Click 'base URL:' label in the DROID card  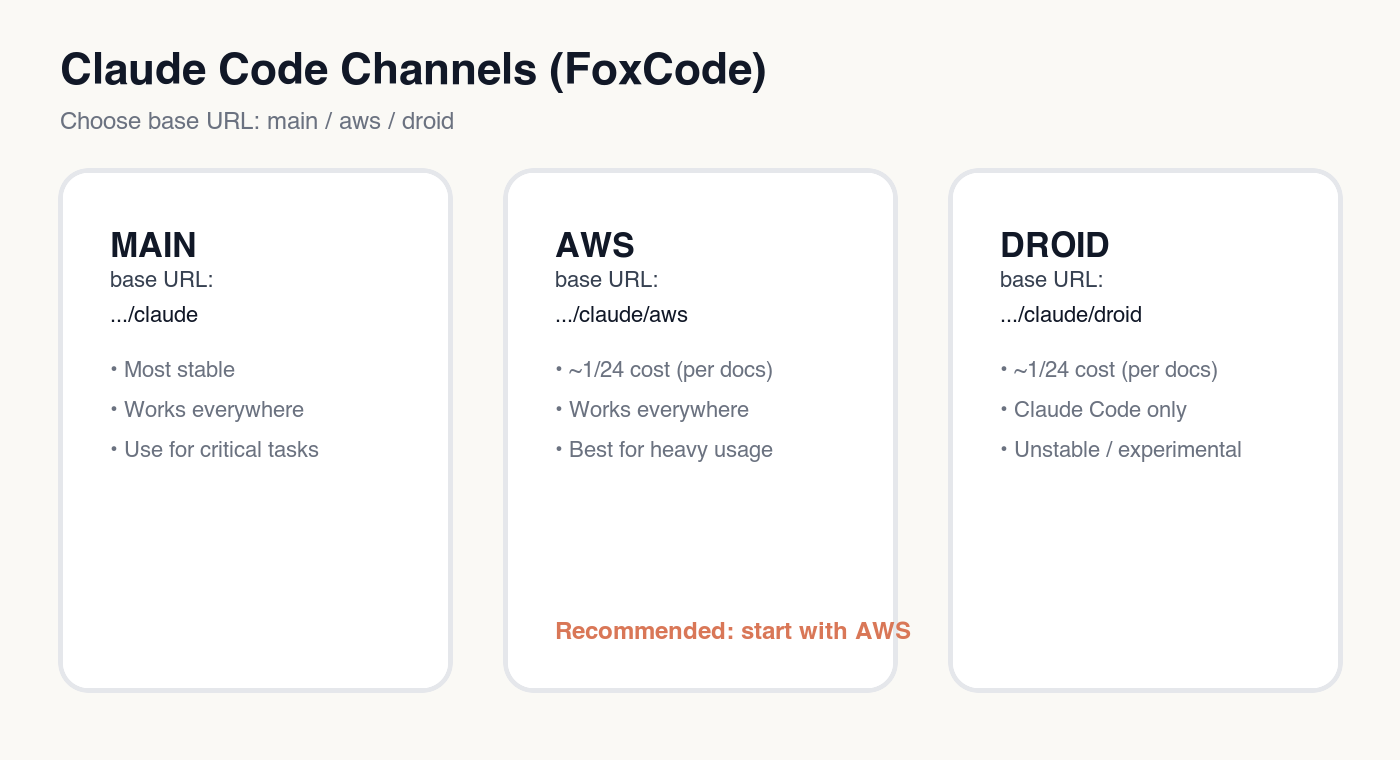[x=1052, y=280]
